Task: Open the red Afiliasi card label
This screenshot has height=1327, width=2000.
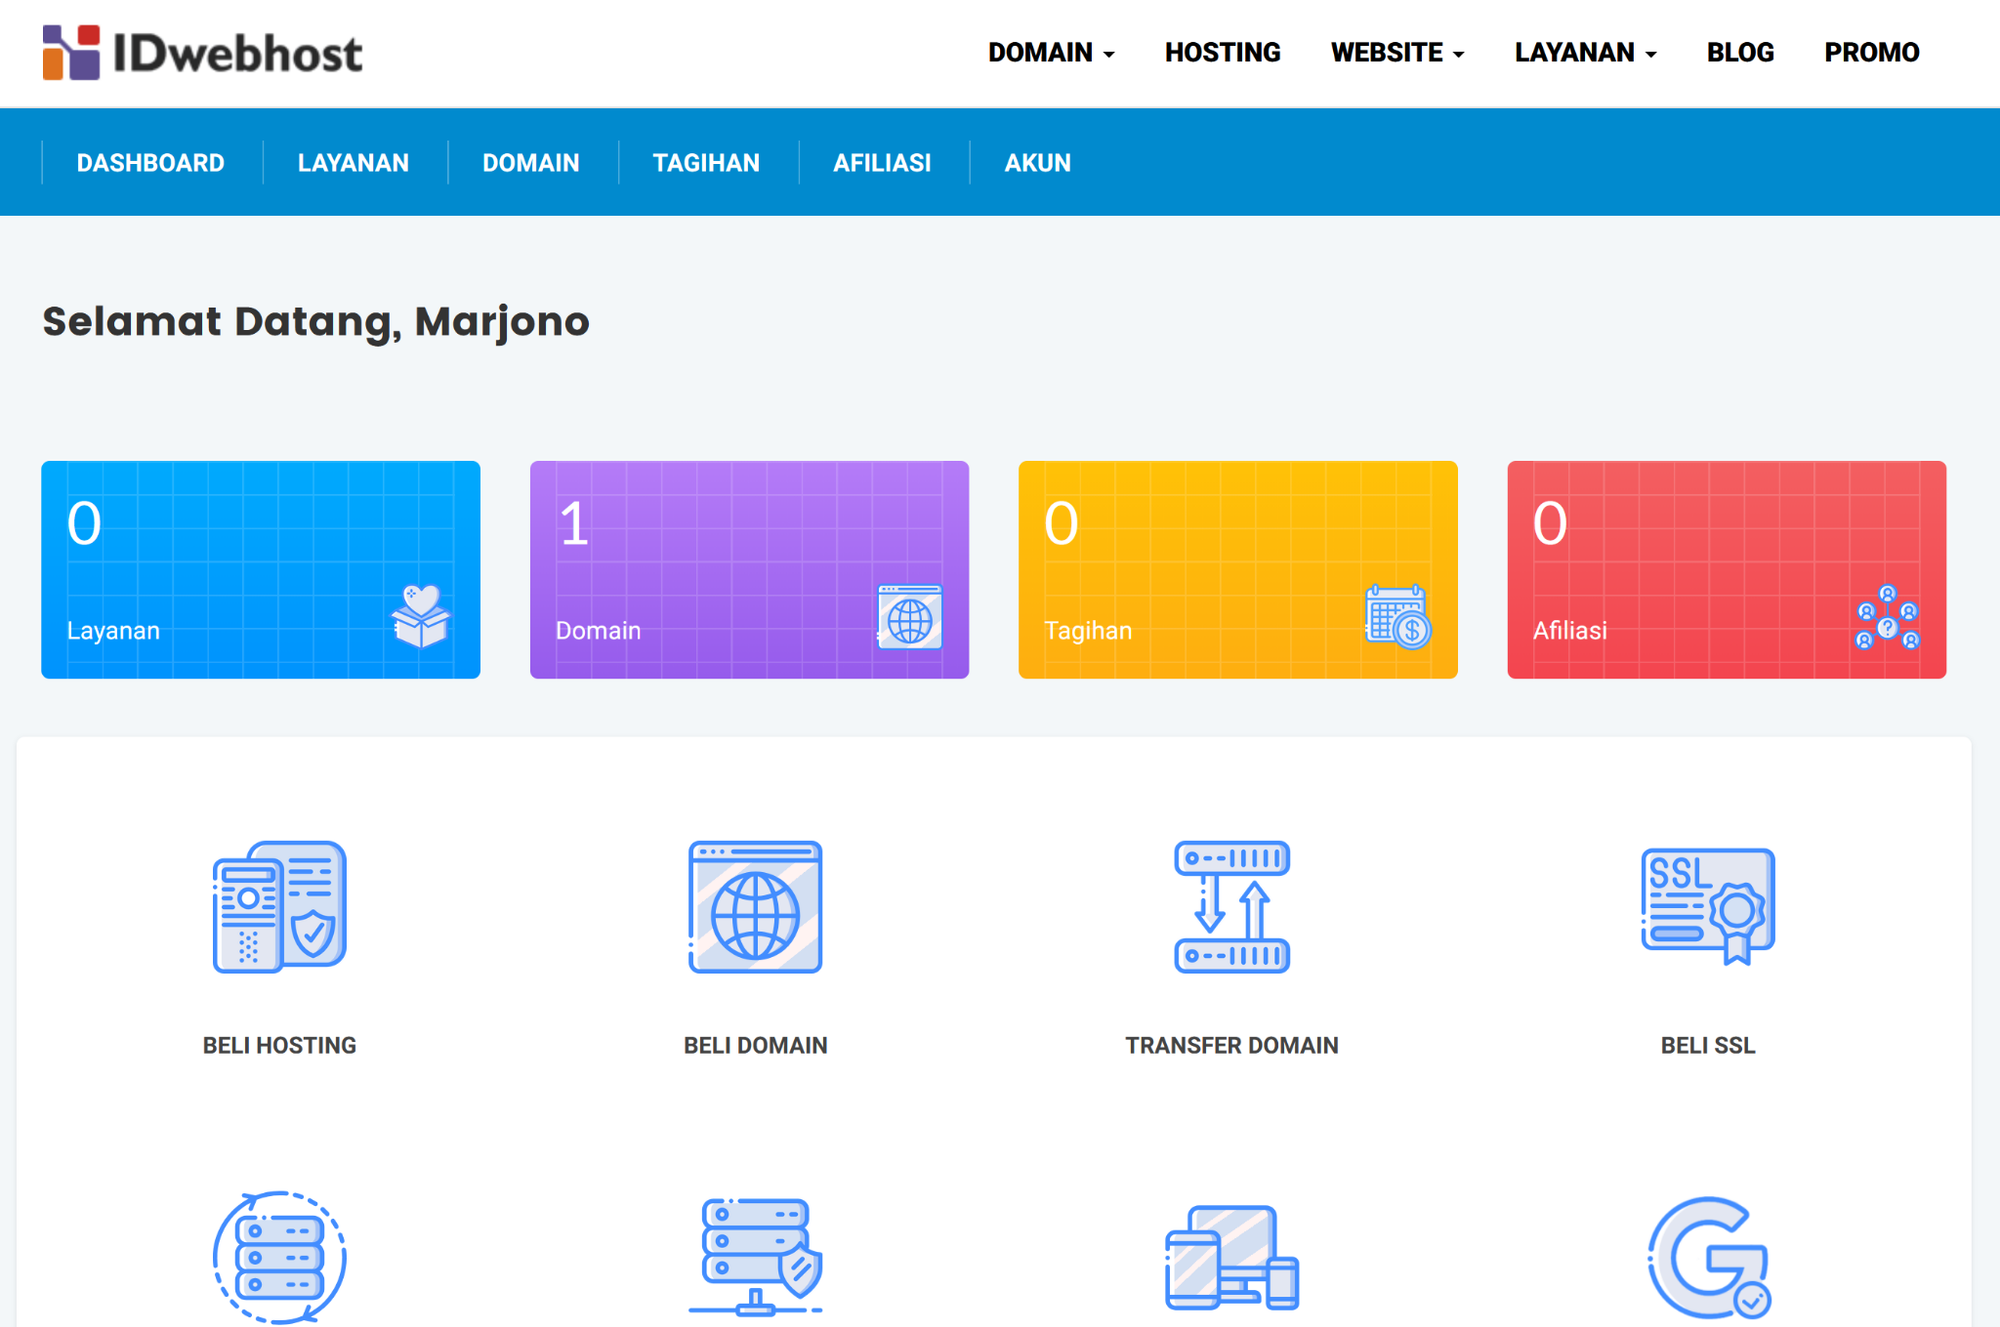Action: pos(1570,631)
